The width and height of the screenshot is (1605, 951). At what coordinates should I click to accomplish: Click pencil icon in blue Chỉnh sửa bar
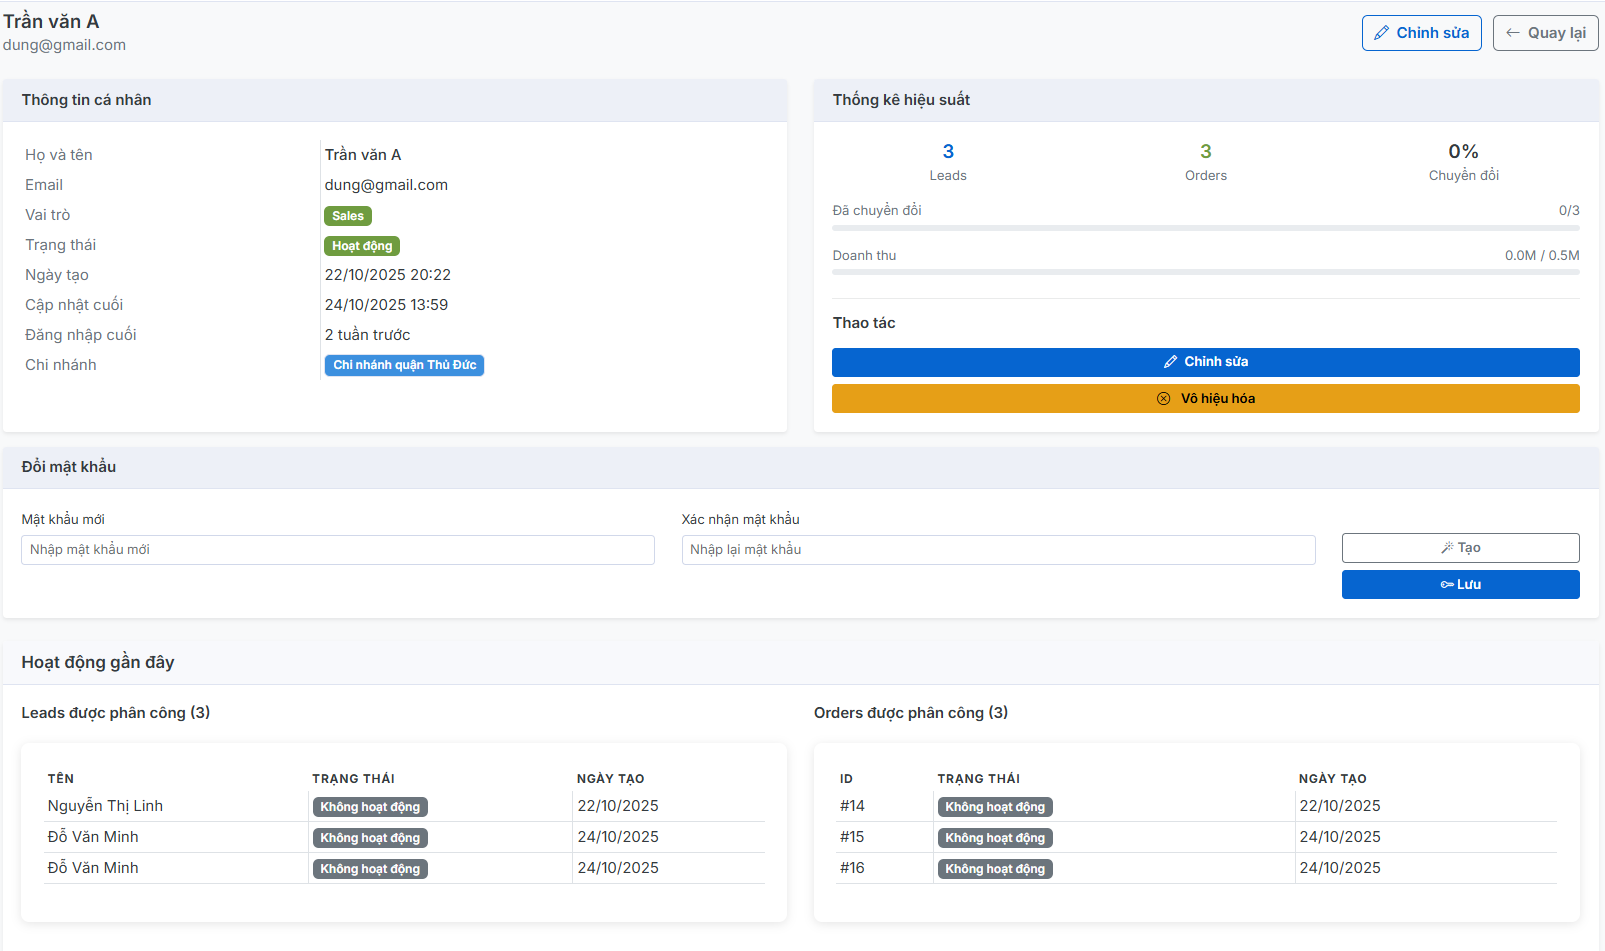(1170, 362)
